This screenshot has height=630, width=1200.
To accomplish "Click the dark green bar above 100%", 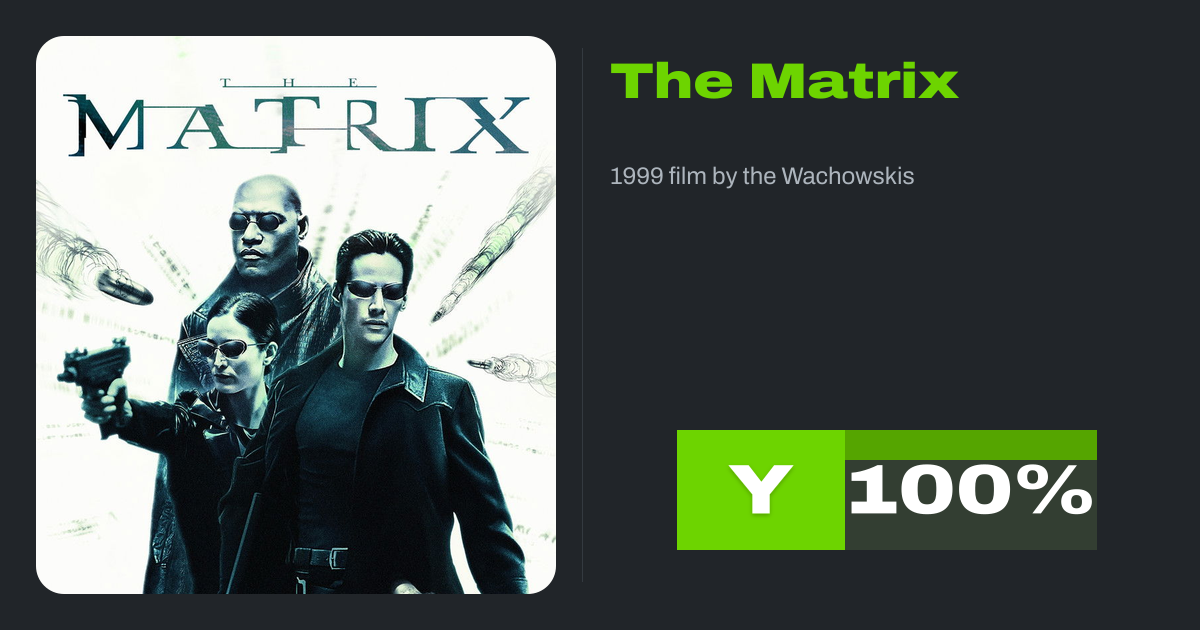I will pyautogui.click(x=971, y=445).
